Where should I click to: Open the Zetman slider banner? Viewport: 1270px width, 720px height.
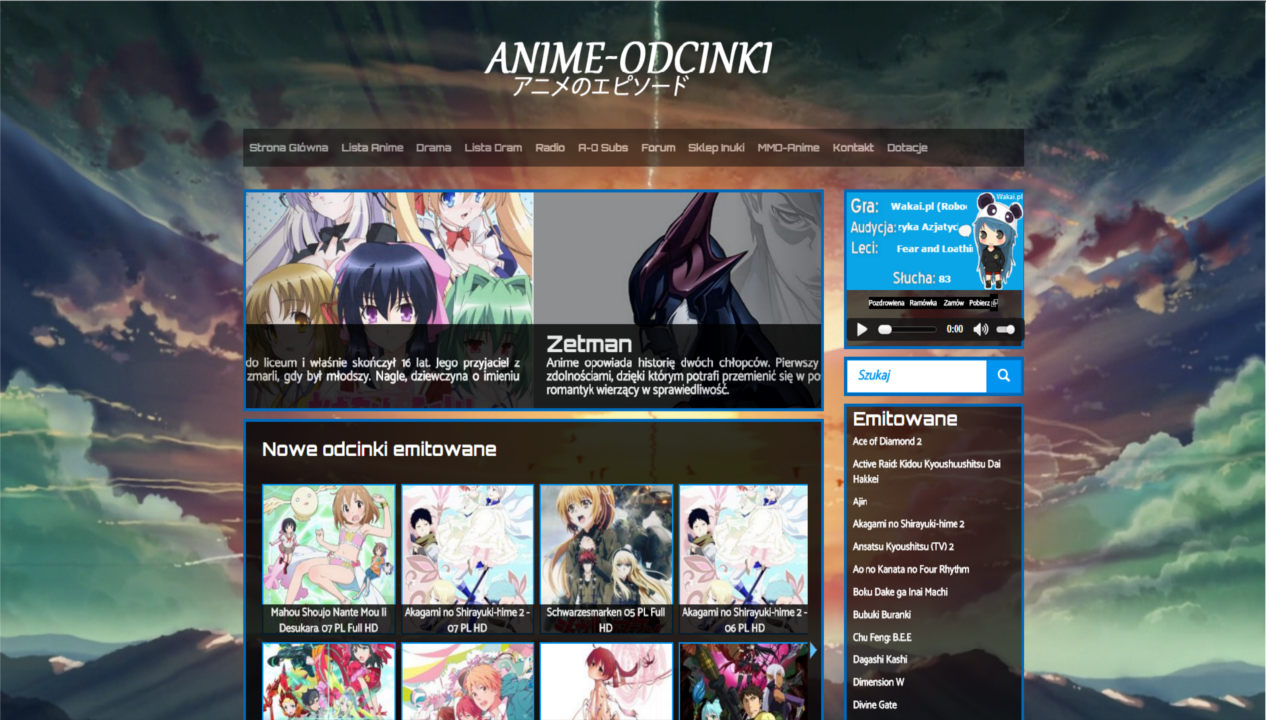[677, 299]
